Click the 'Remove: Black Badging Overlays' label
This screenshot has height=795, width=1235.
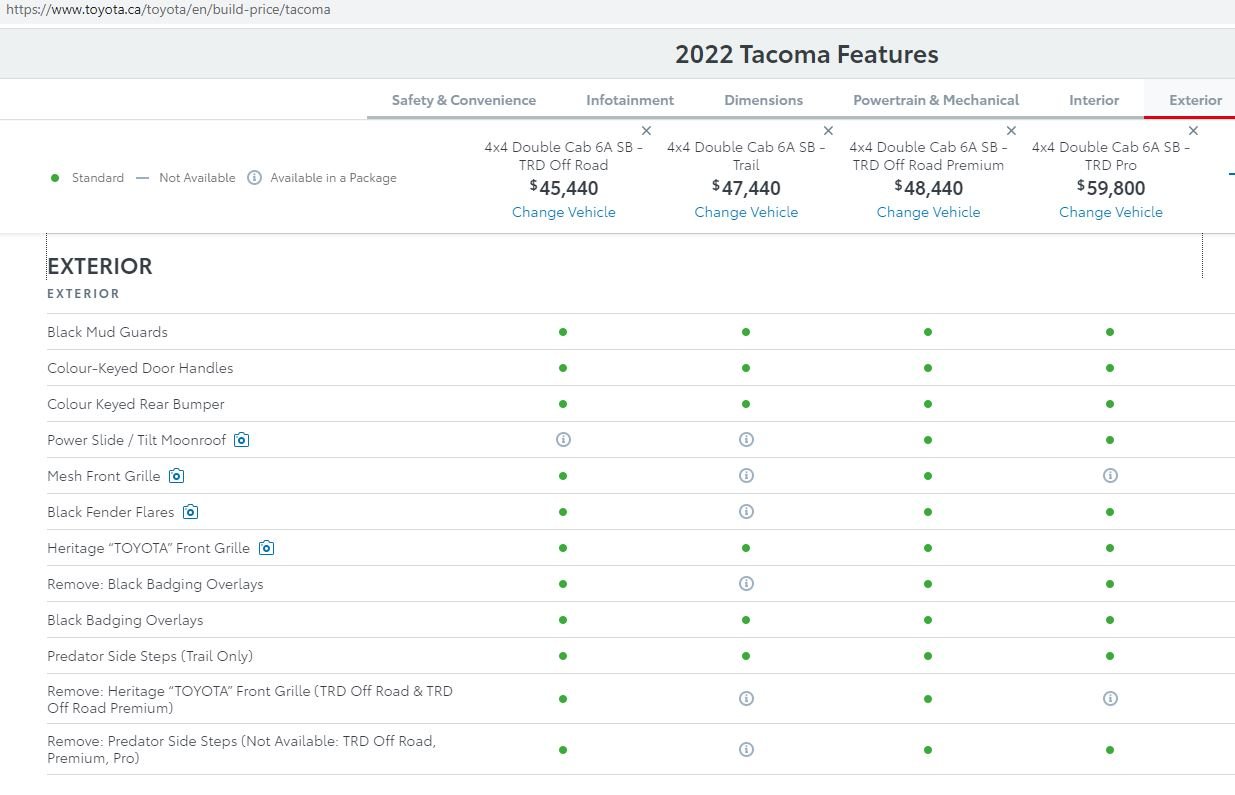tap(155, 584)
